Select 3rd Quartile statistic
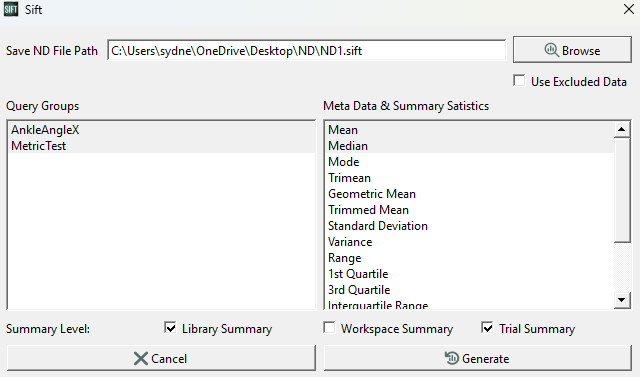This screenshot has height=377, width=640. [470, 290]
